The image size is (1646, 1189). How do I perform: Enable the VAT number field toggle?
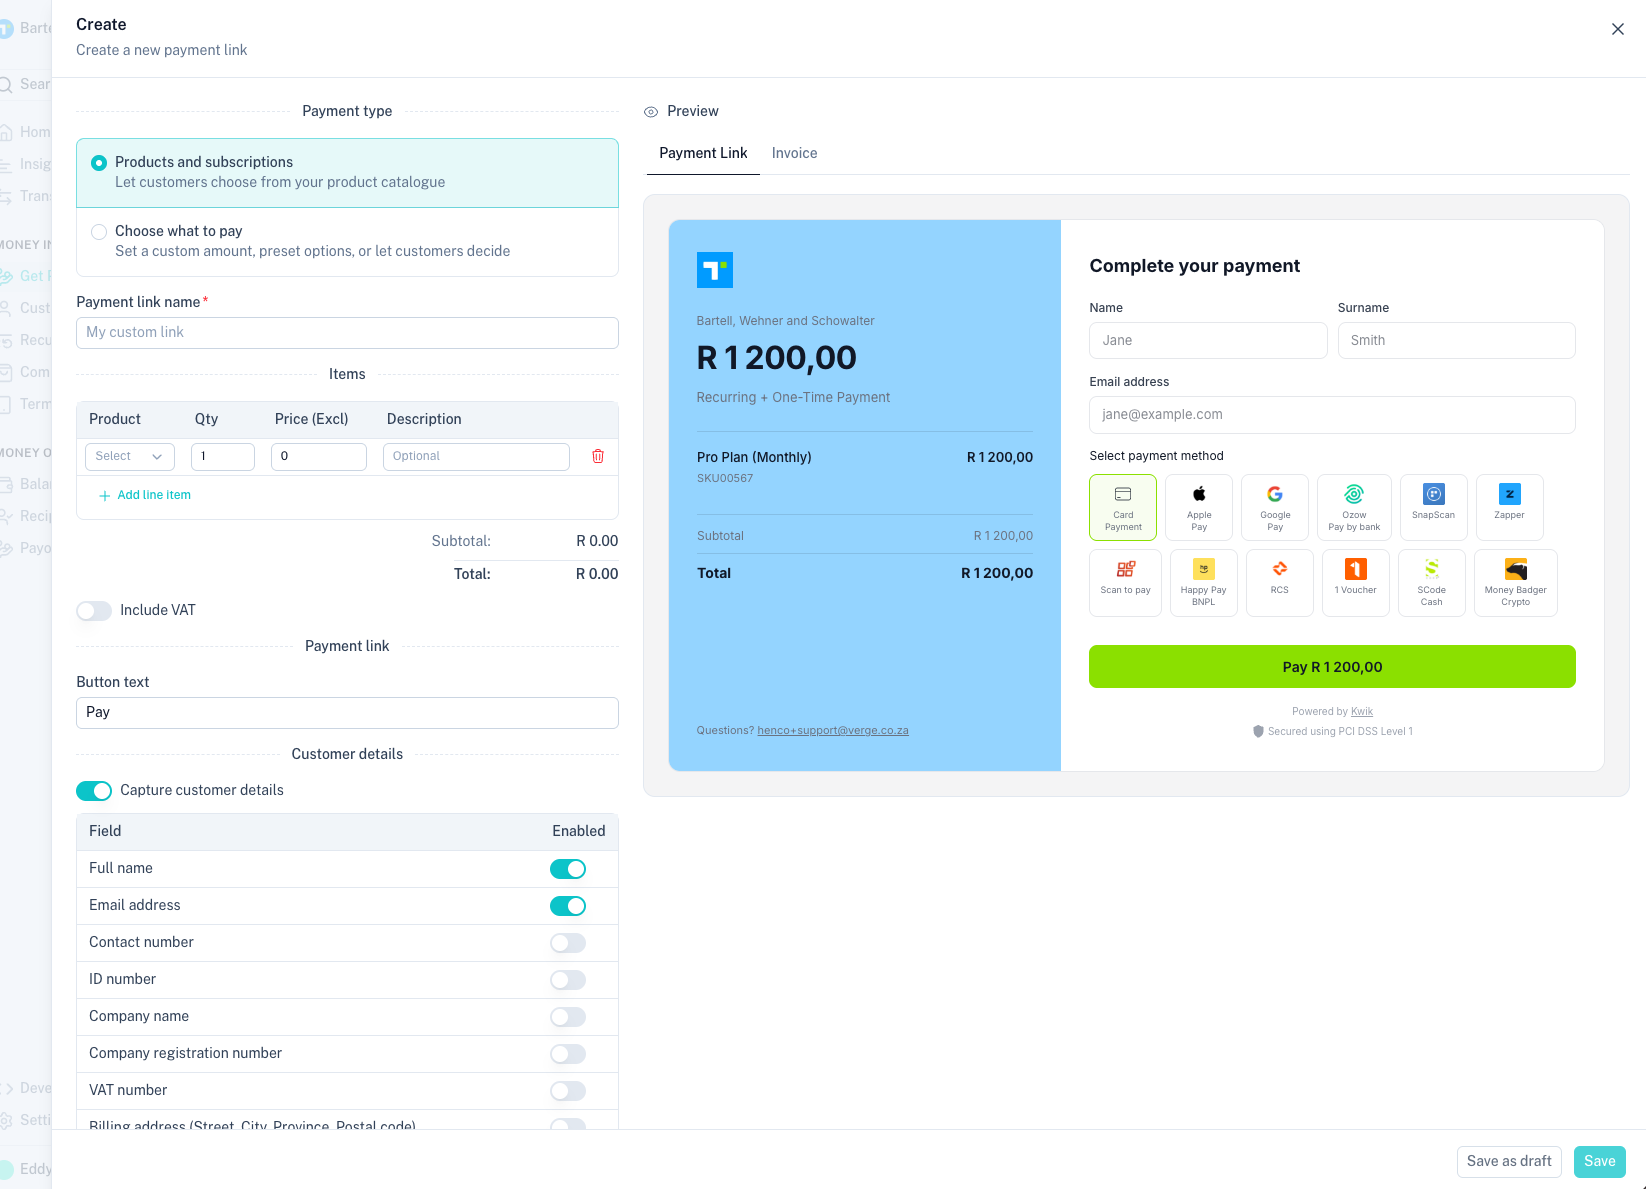click(568, 1091)
